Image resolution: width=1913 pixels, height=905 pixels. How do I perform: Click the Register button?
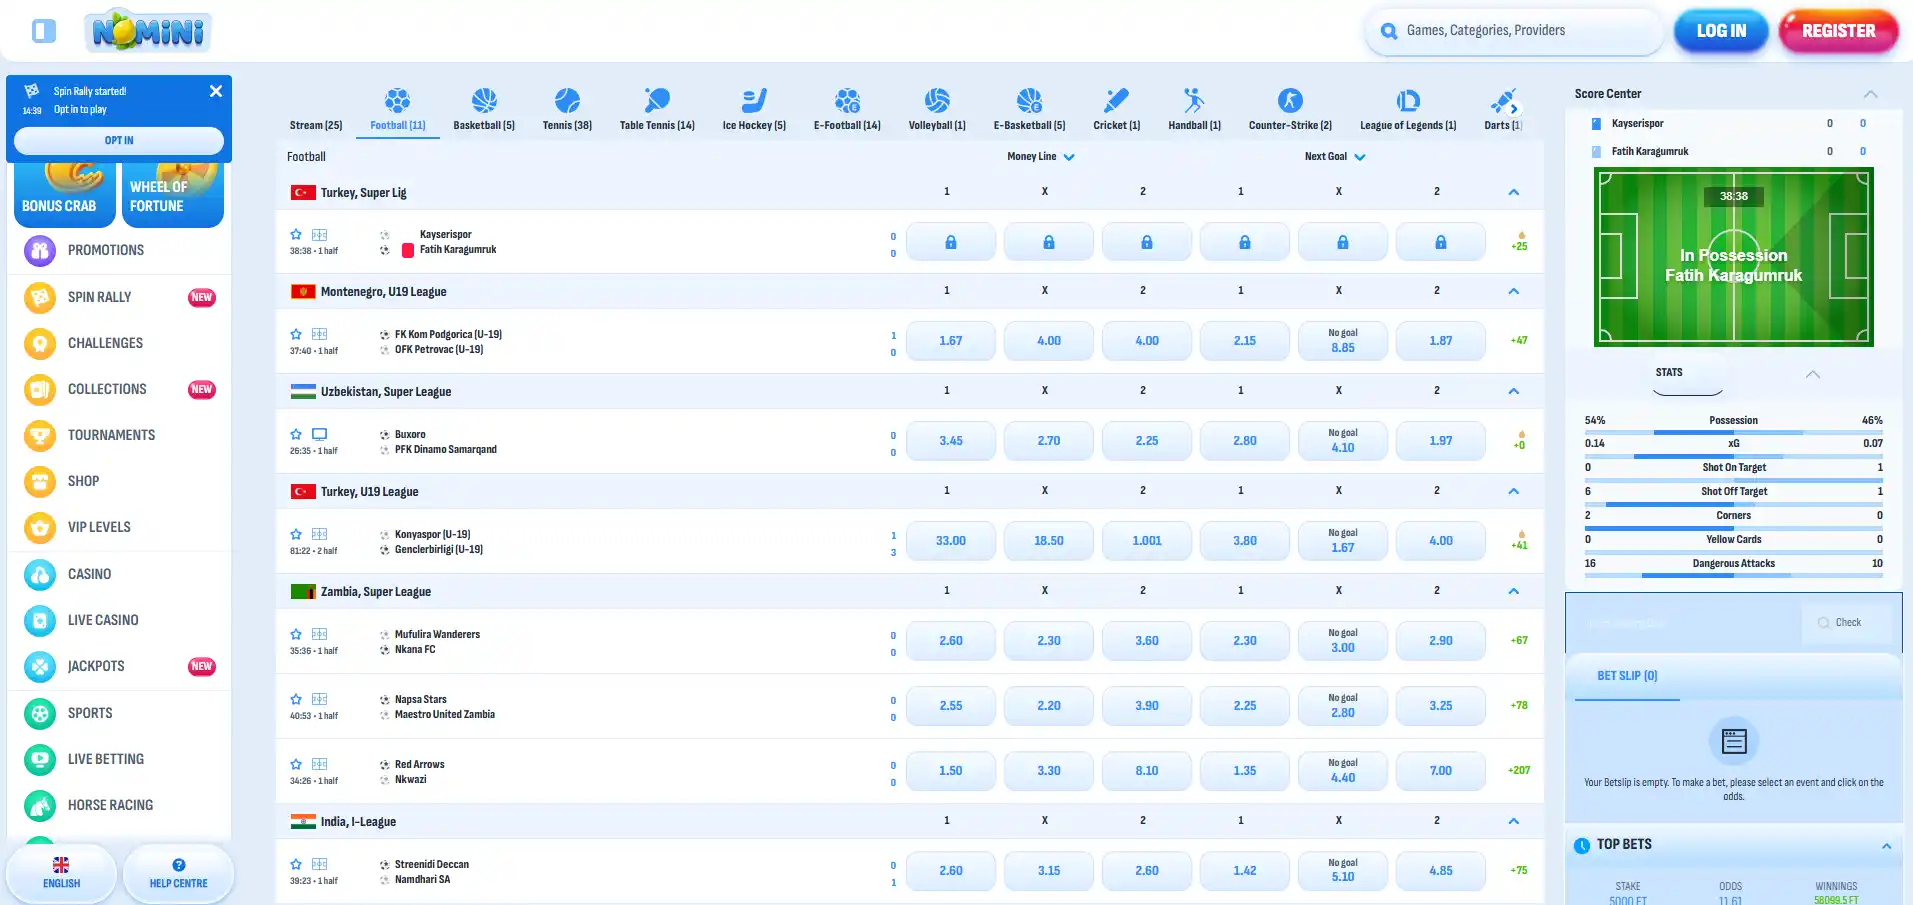click(1838, 31)
